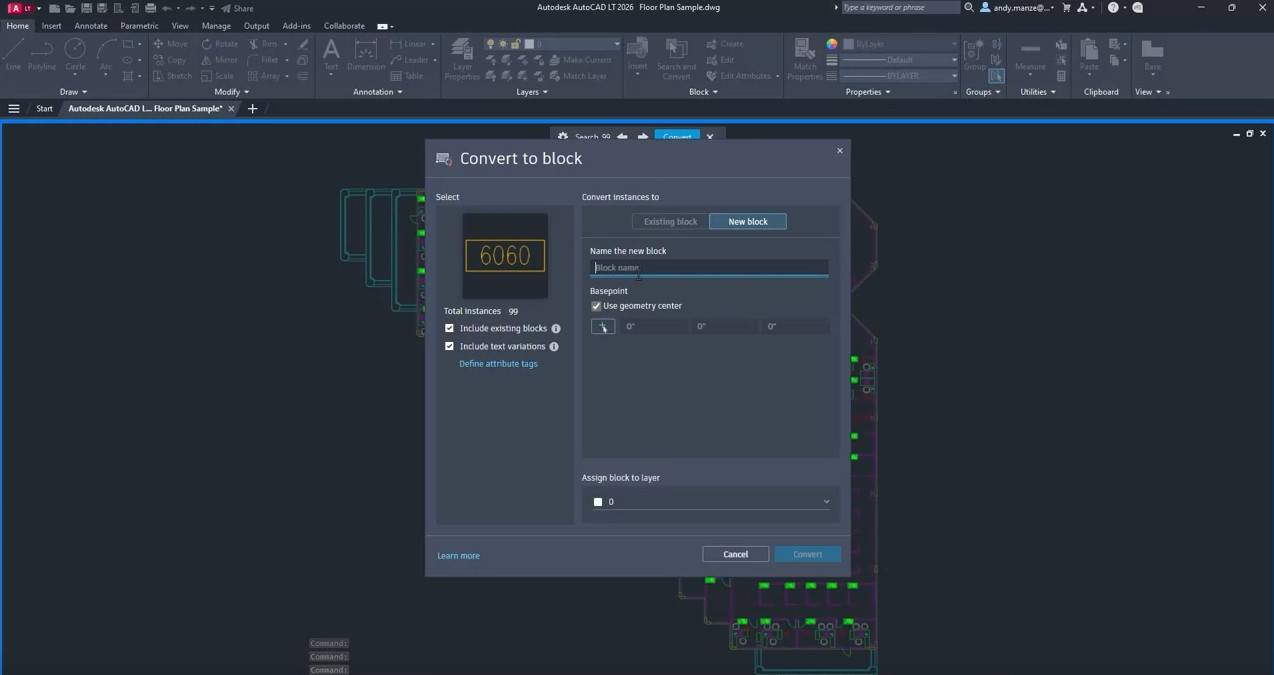Open Assign block to layer dropdown
Screen dimensions: 1274x675
(x=710, y=502)
